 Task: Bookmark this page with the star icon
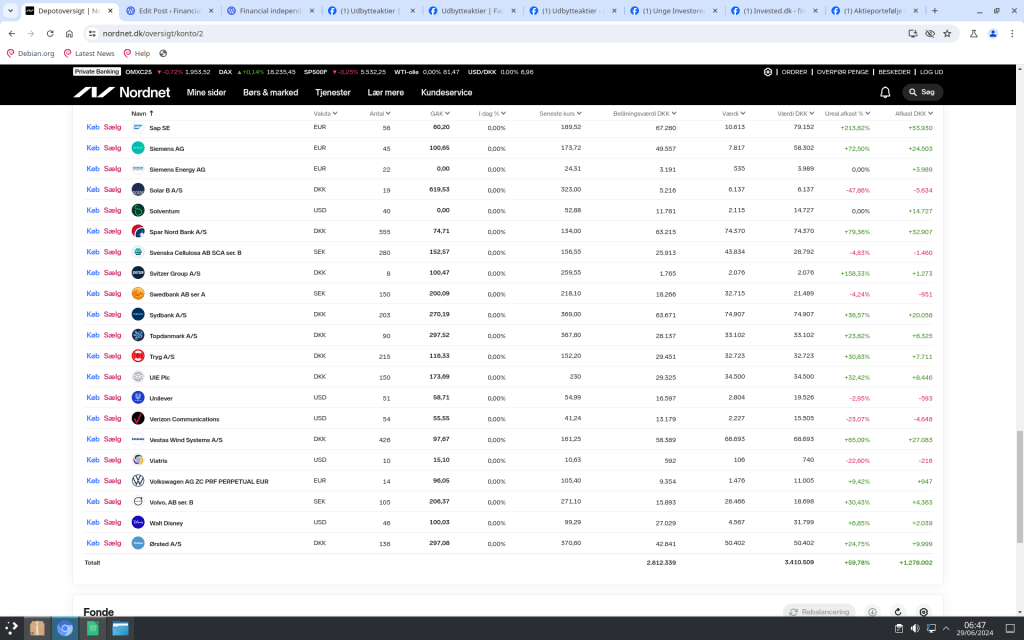point(946,33)
